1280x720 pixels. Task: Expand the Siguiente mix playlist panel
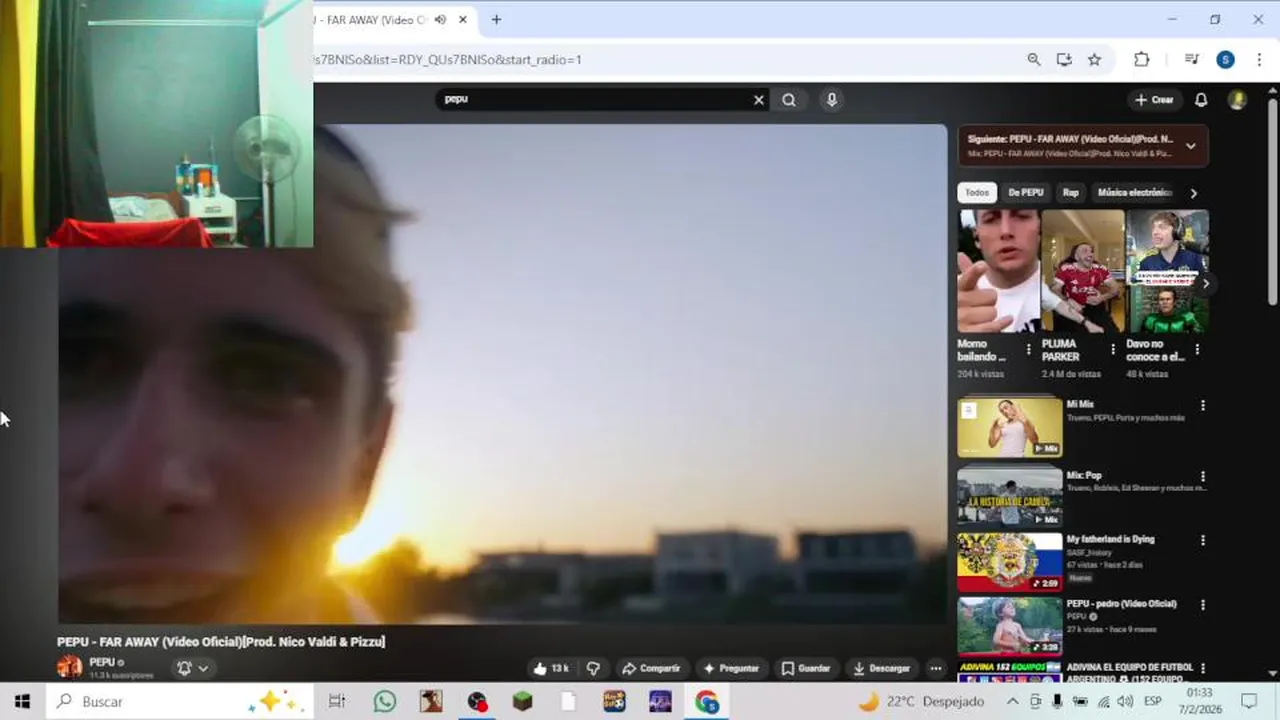1190,146
